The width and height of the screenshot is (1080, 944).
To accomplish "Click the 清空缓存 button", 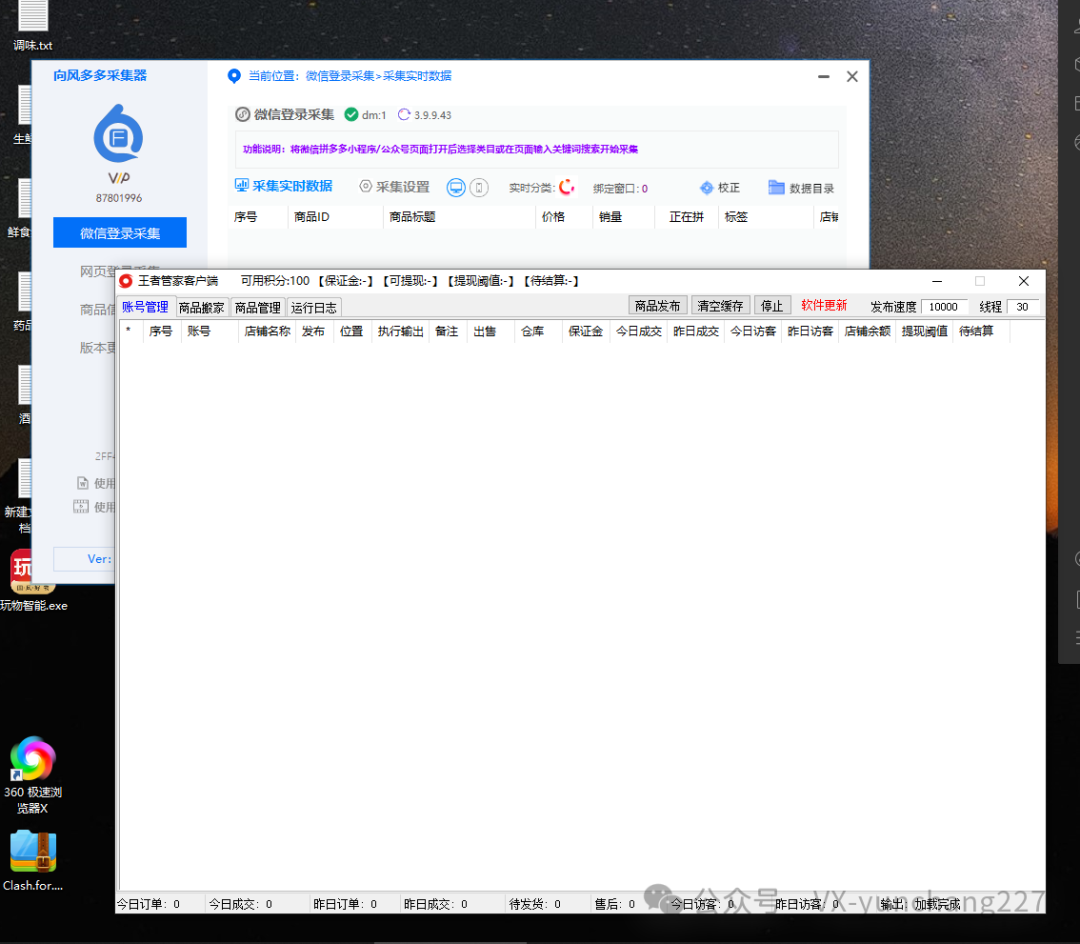I will 720,306.
